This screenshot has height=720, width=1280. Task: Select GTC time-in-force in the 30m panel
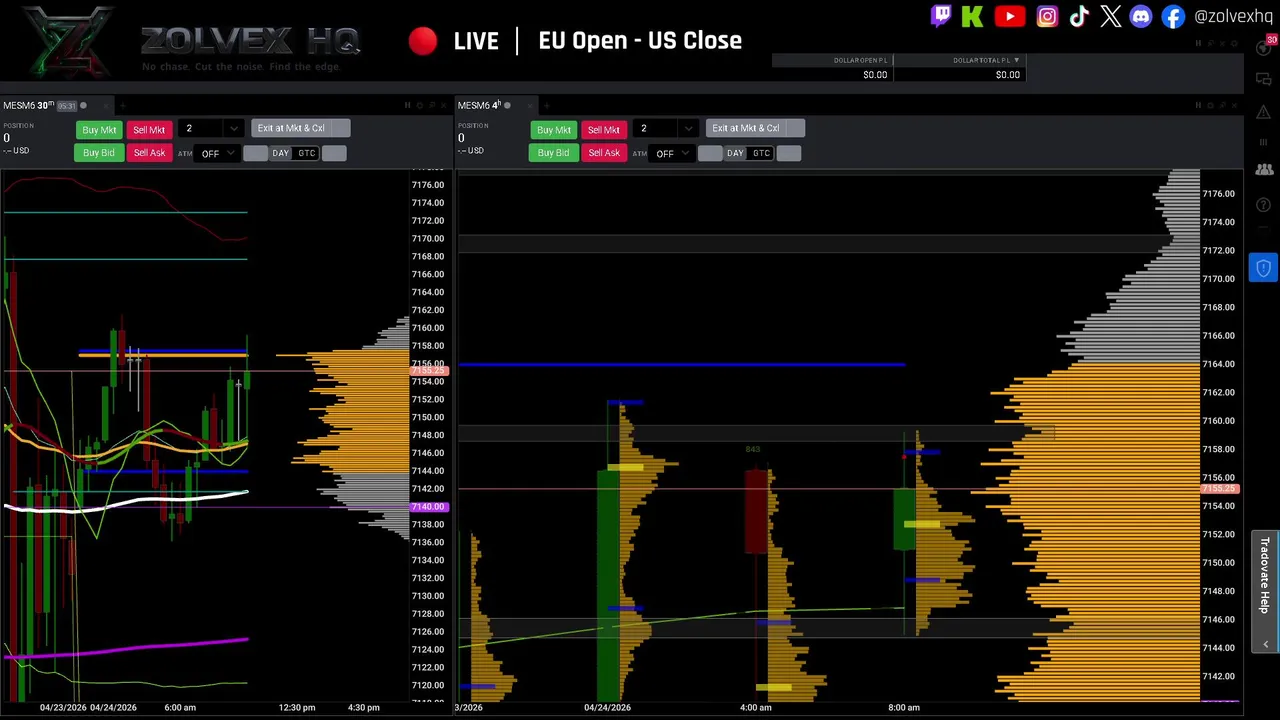[306, 153]
